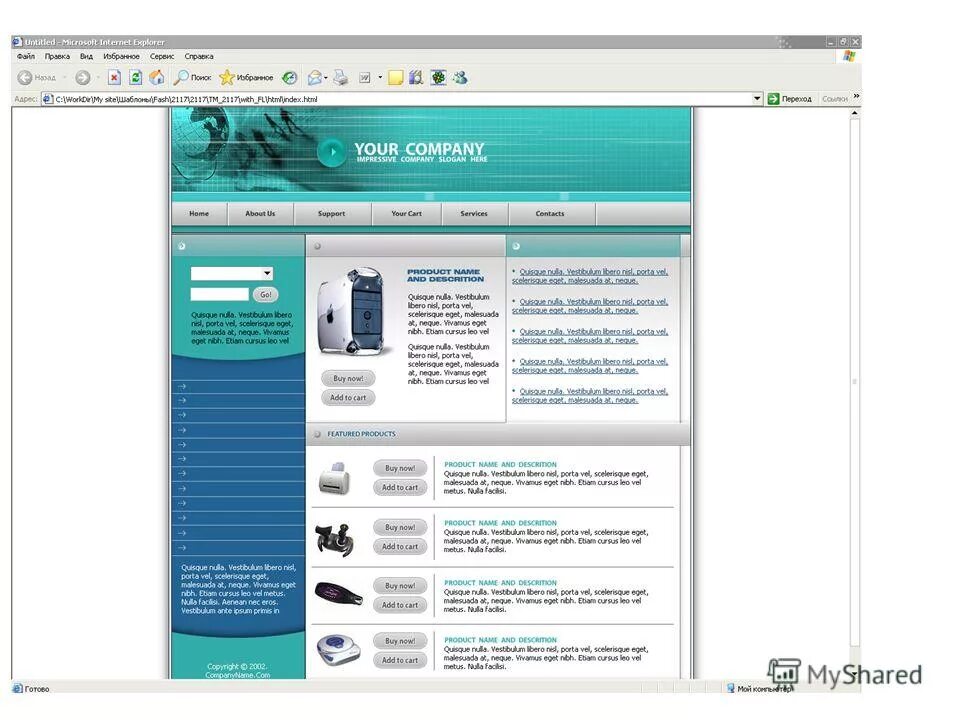Screen dimensions: 960x720
Task: Click the Edit with Word icon
Action: 365,78
